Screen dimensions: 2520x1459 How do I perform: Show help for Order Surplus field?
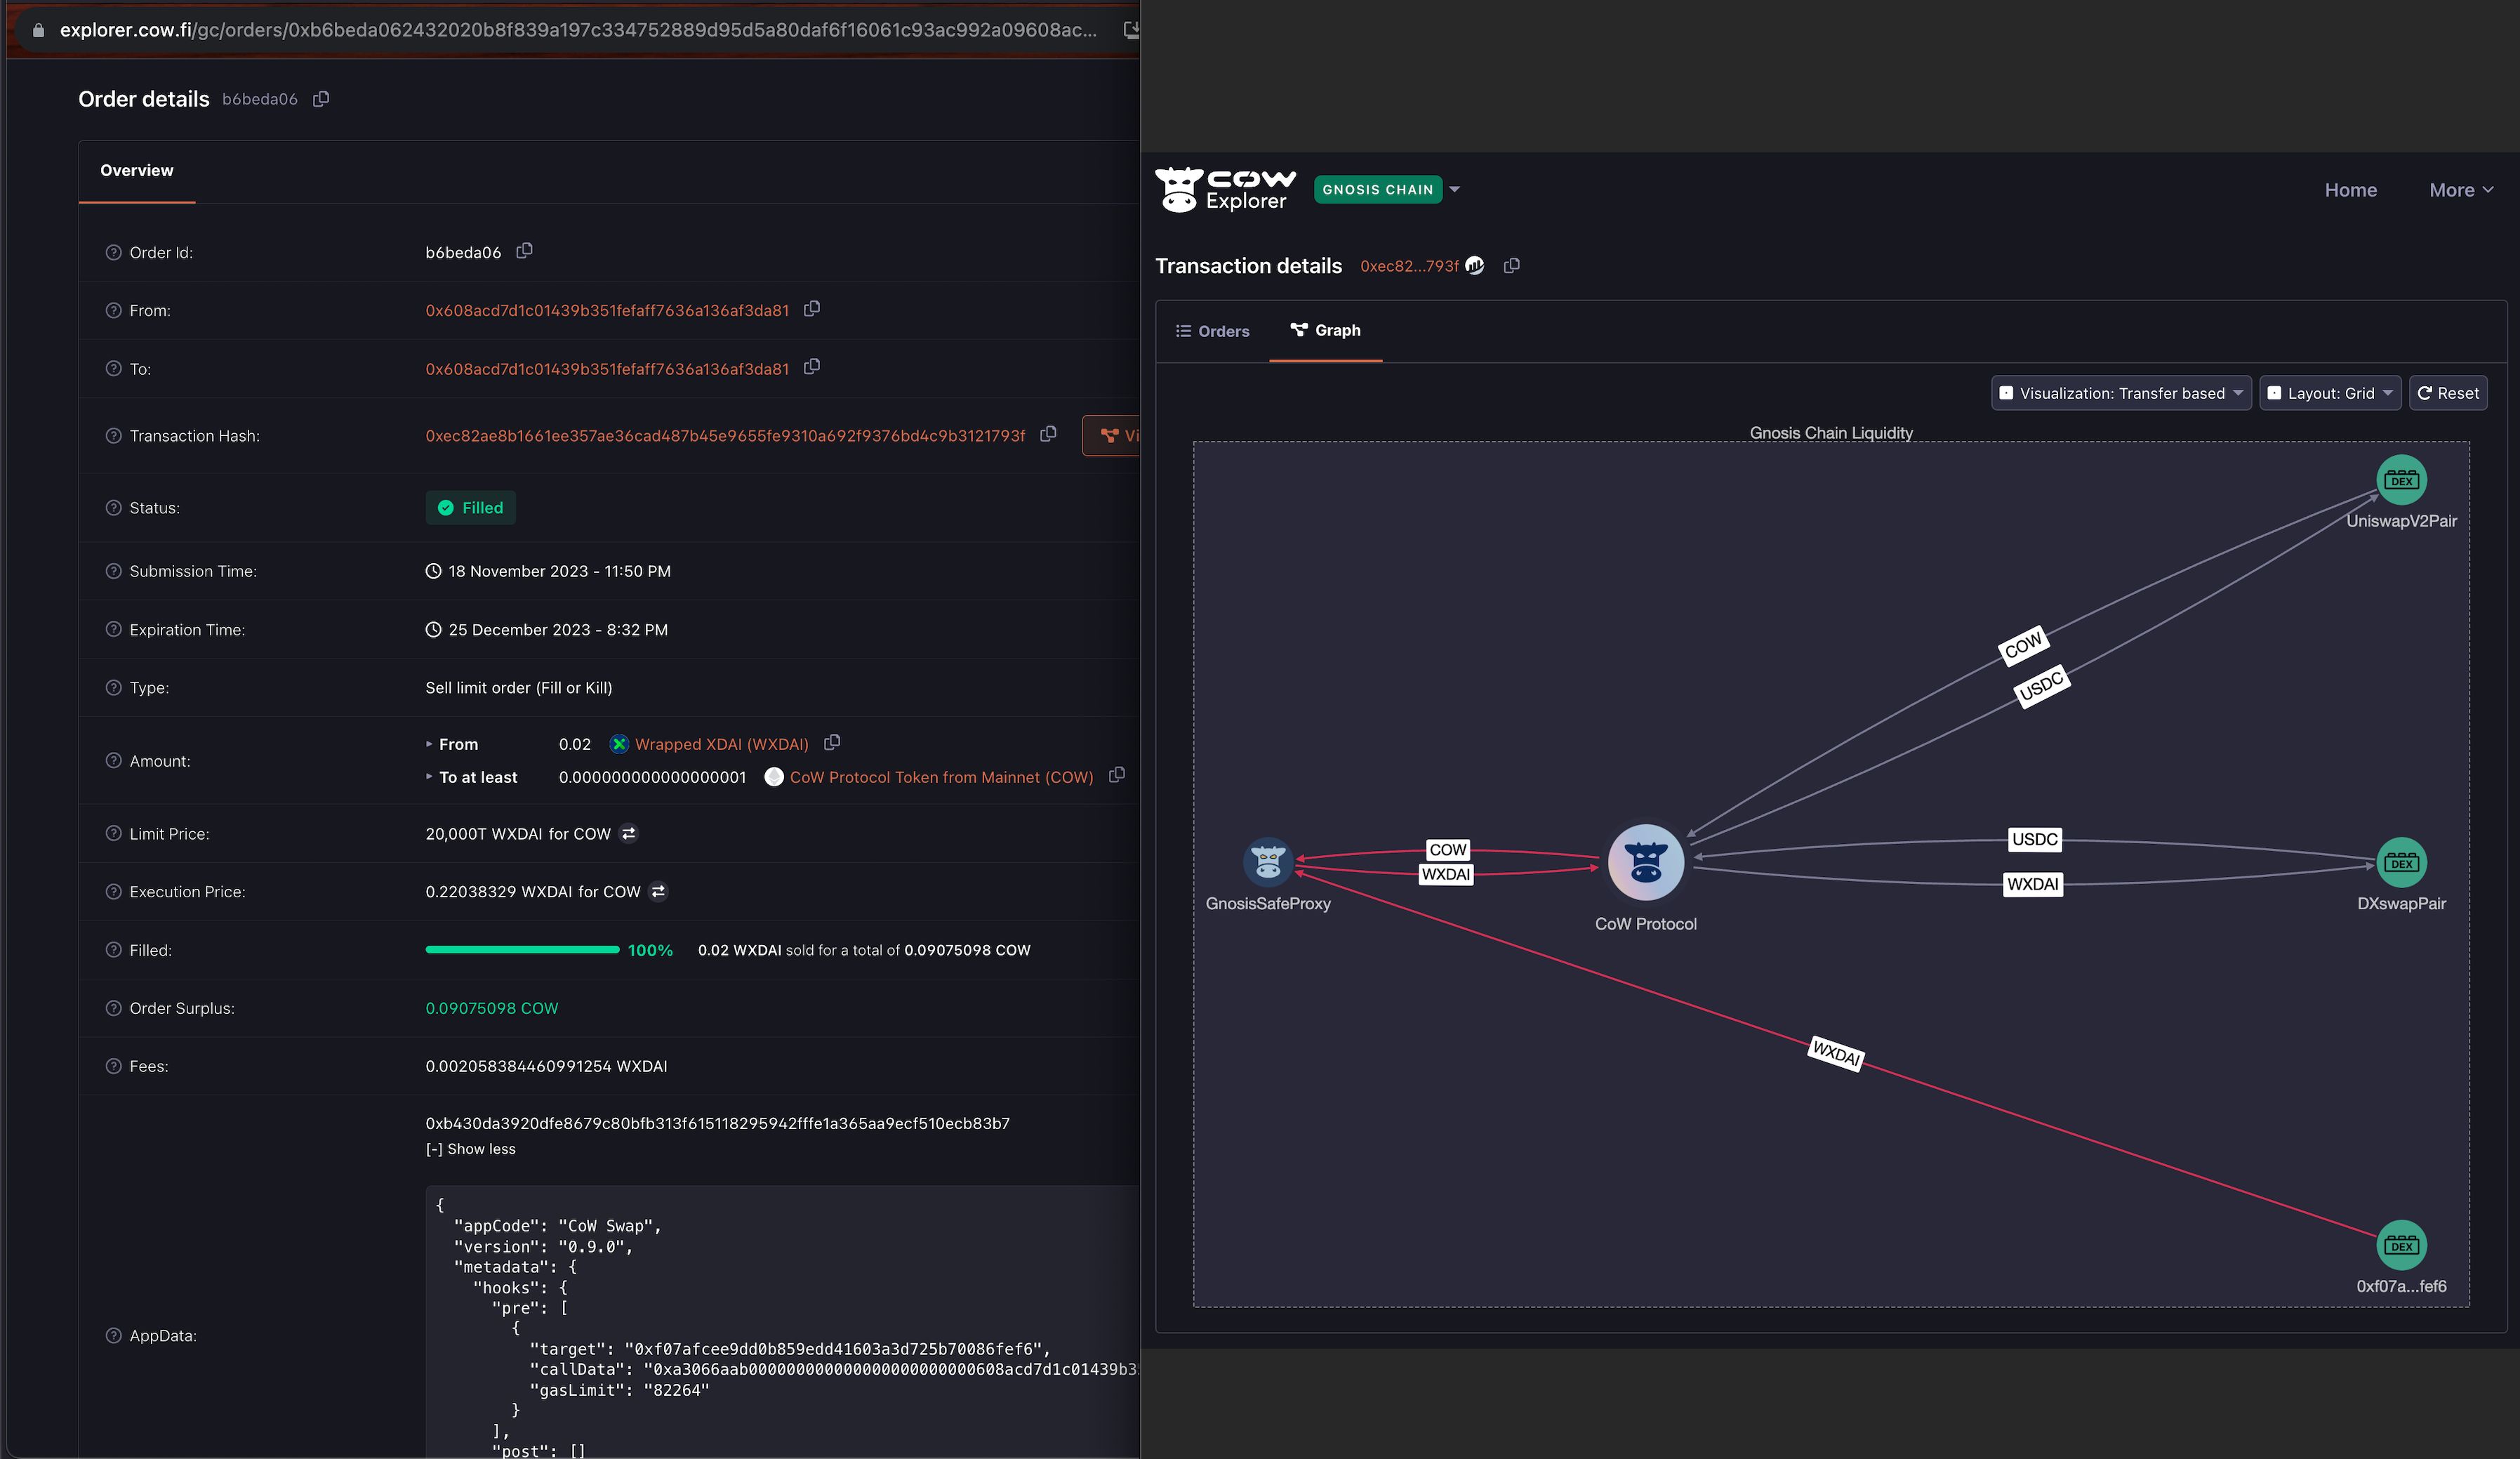point(113,1007)
